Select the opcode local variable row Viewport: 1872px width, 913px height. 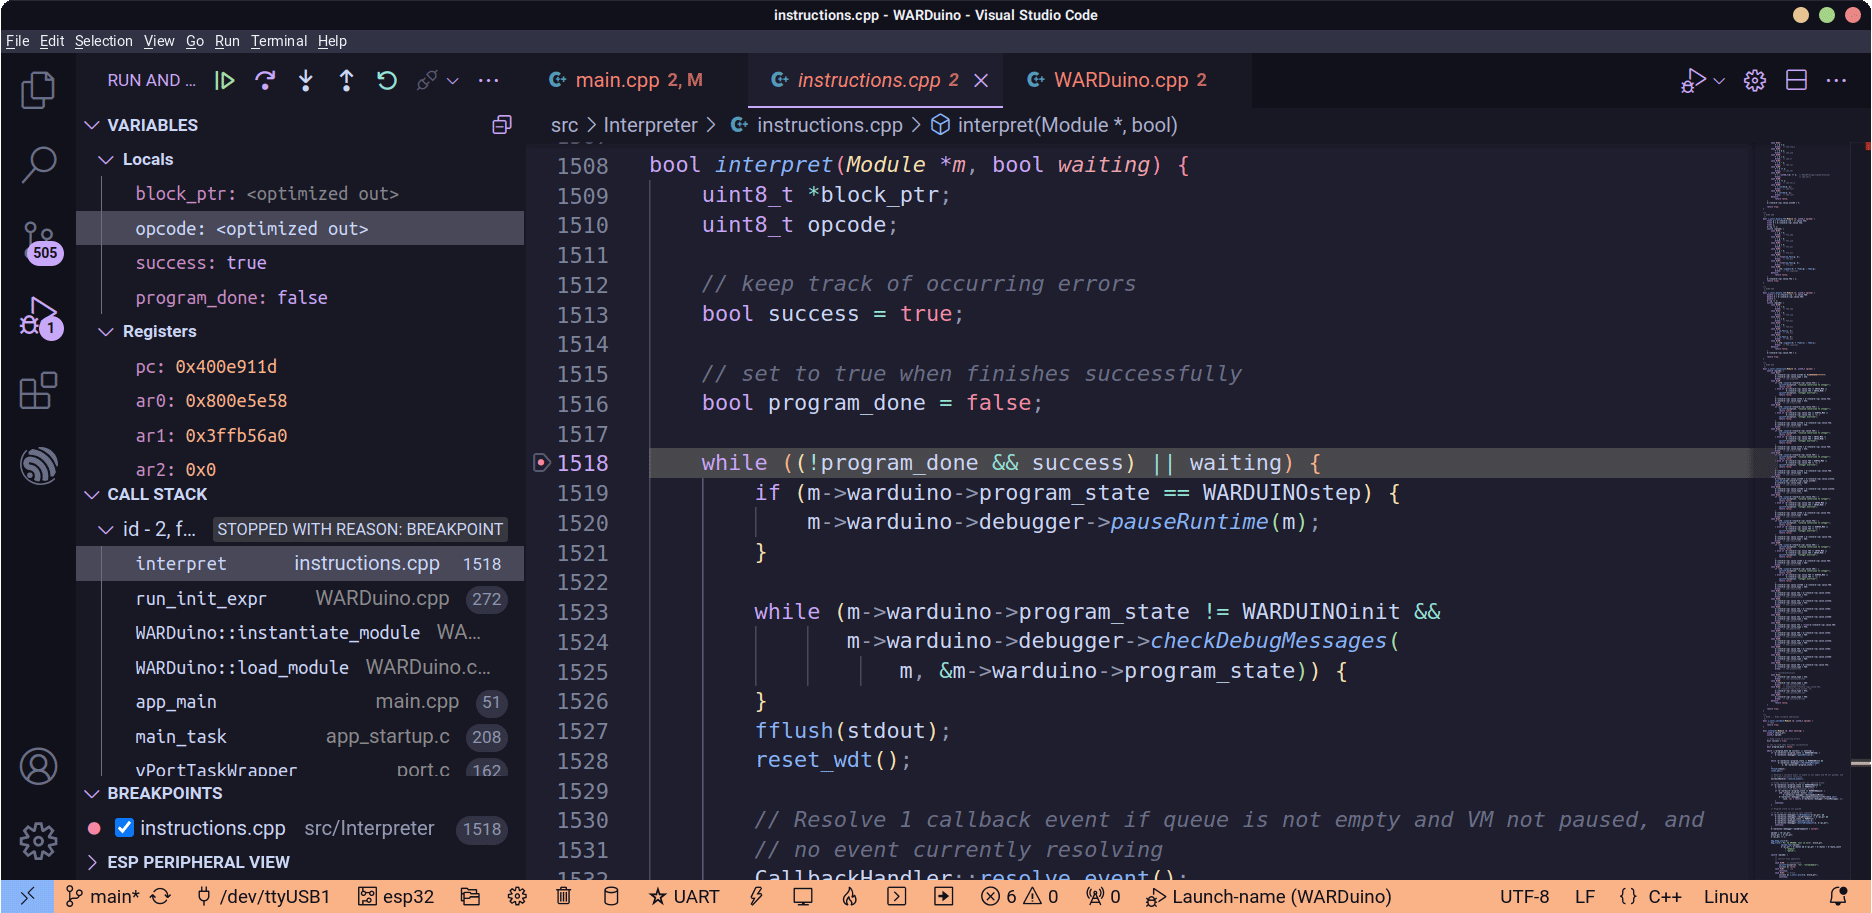pos(300,229)
